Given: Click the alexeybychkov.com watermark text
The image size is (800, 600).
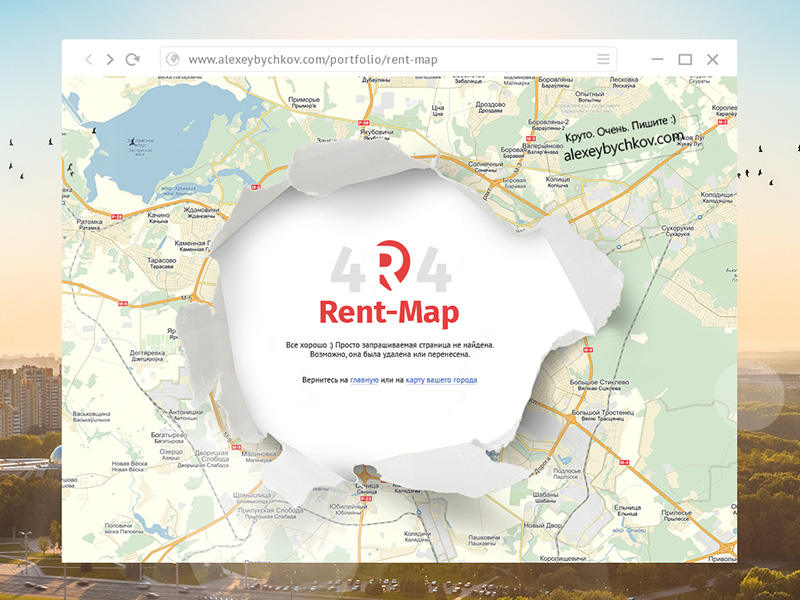Looking at the screenshot, I should coord(624,146).
